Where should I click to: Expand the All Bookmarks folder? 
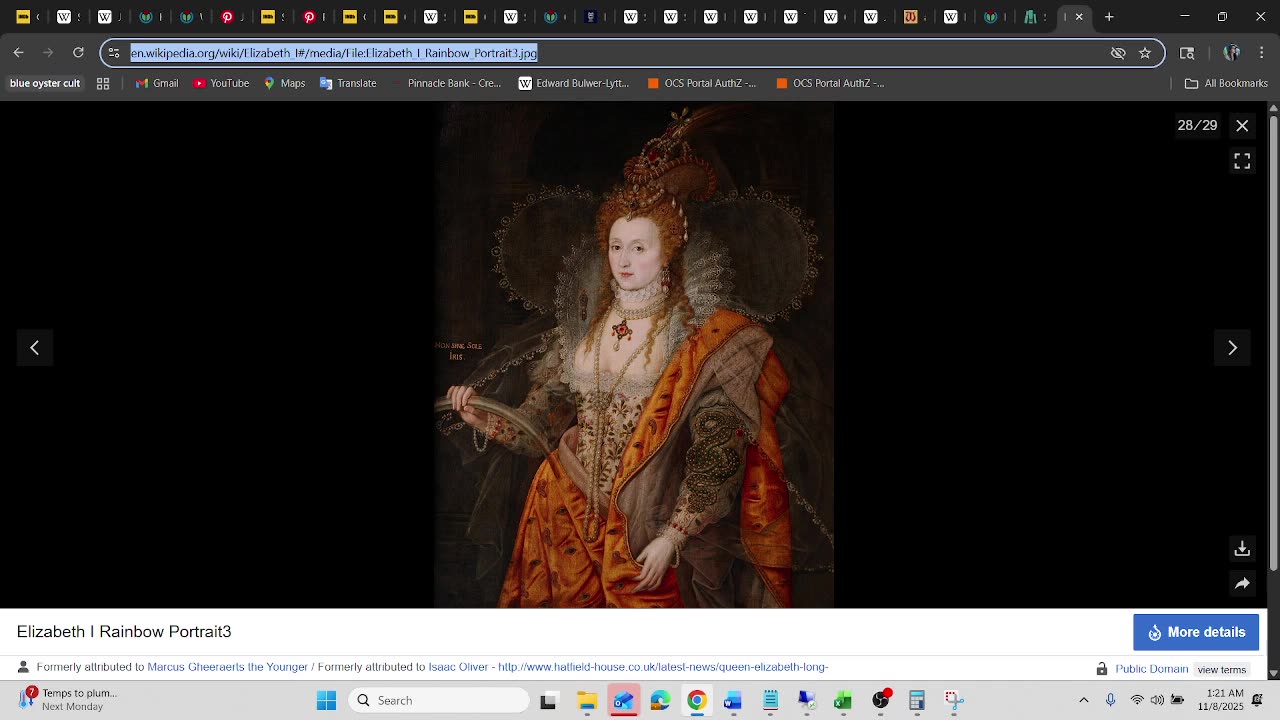(x=1226, y=84)
